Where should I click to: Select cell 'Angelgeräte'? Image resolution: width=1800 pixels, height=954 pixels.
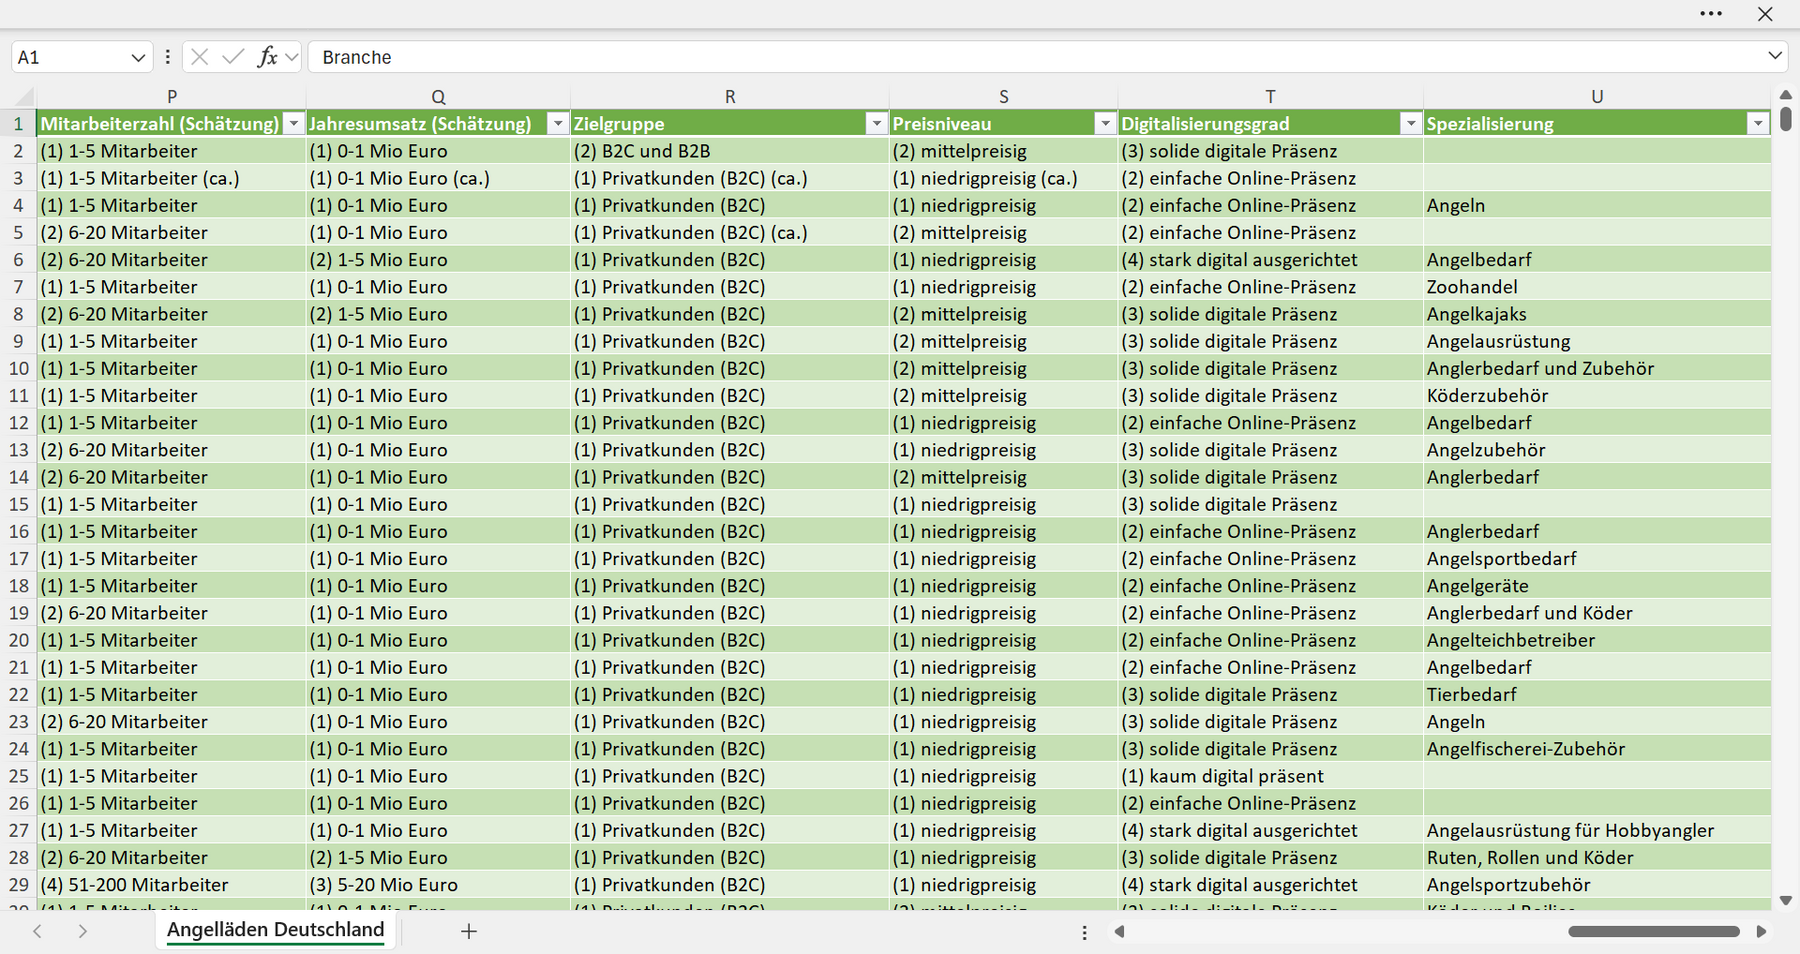pos(1597,586)
